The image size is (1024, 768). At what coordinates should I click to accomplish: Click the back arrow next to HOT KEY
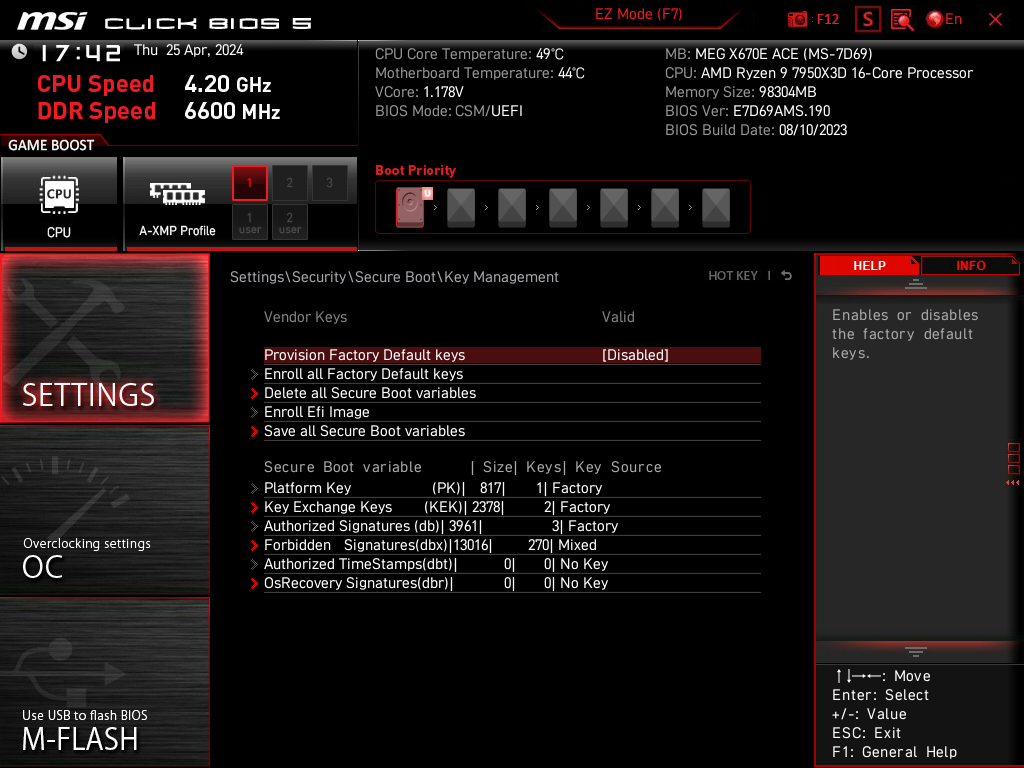pyautogui.click(x=787, y=276)
